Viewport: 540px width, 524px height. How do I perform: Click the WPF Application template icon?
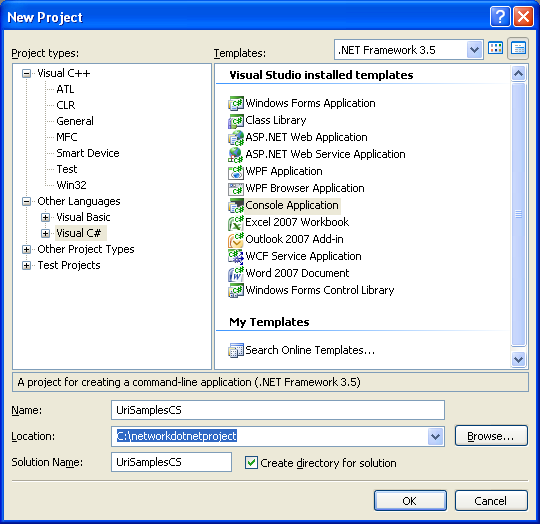pyautogui.click(x=236, y=171)
